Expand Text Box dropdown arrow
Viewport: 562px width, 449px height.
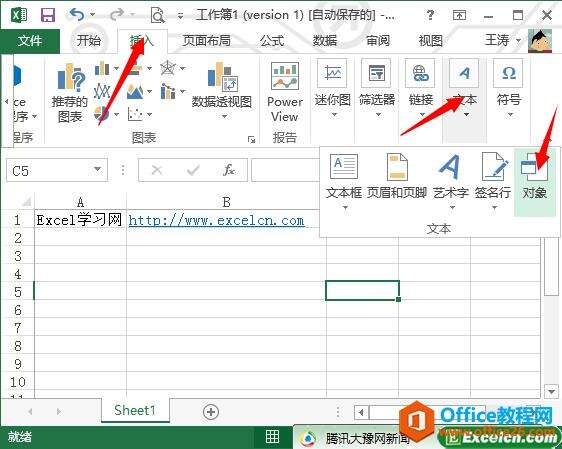345,207
